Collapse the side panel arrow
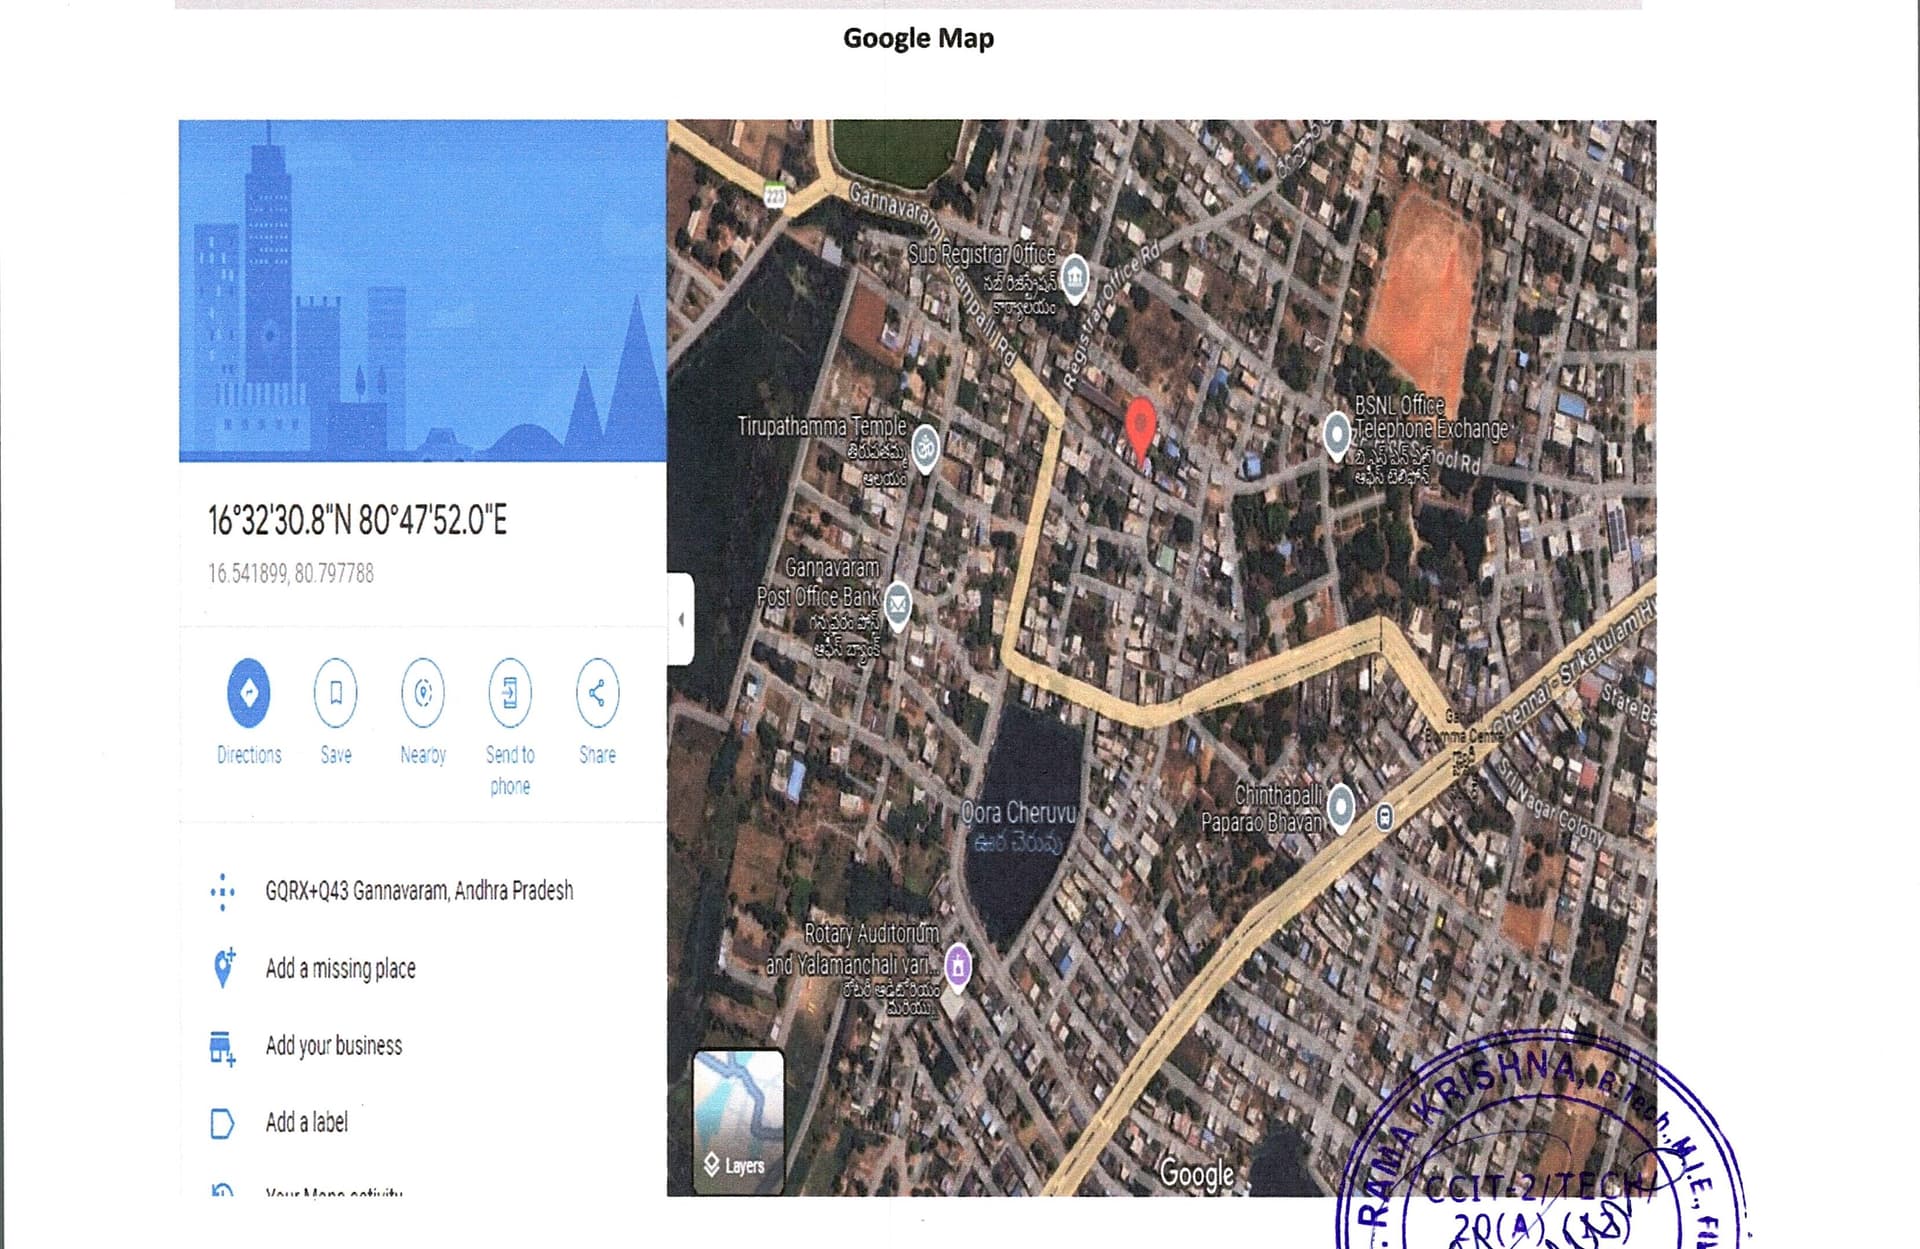 pyautogui.click(x=681, y=619)
